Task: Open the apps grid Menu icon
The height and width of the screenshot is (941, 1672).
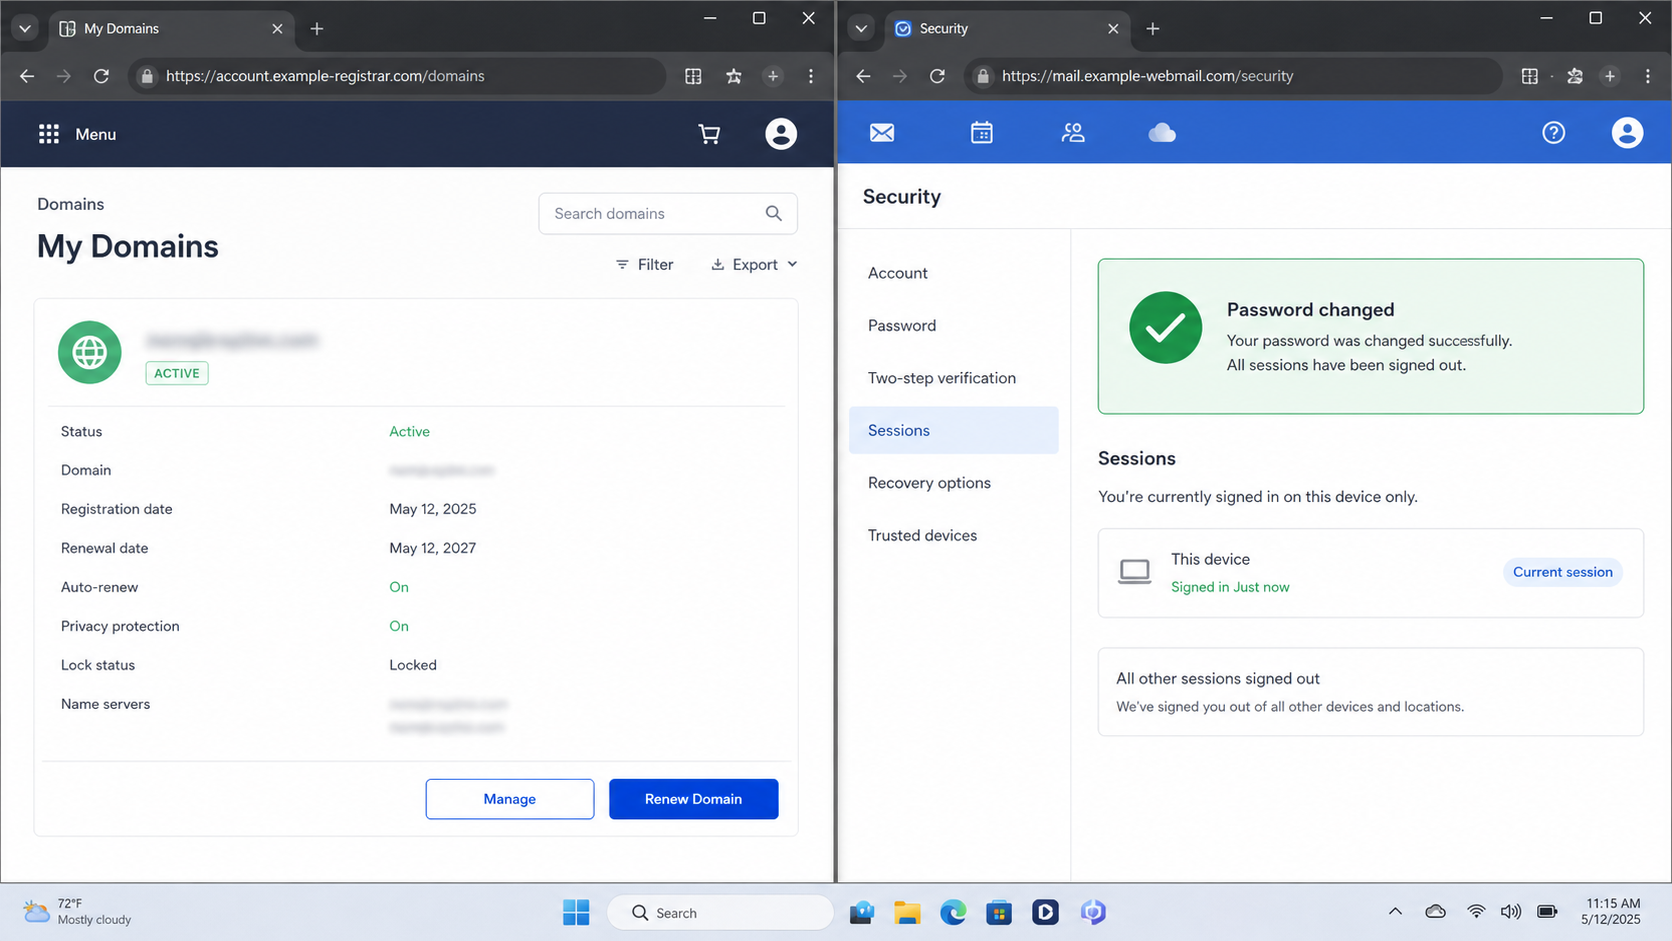Action: 48,134
